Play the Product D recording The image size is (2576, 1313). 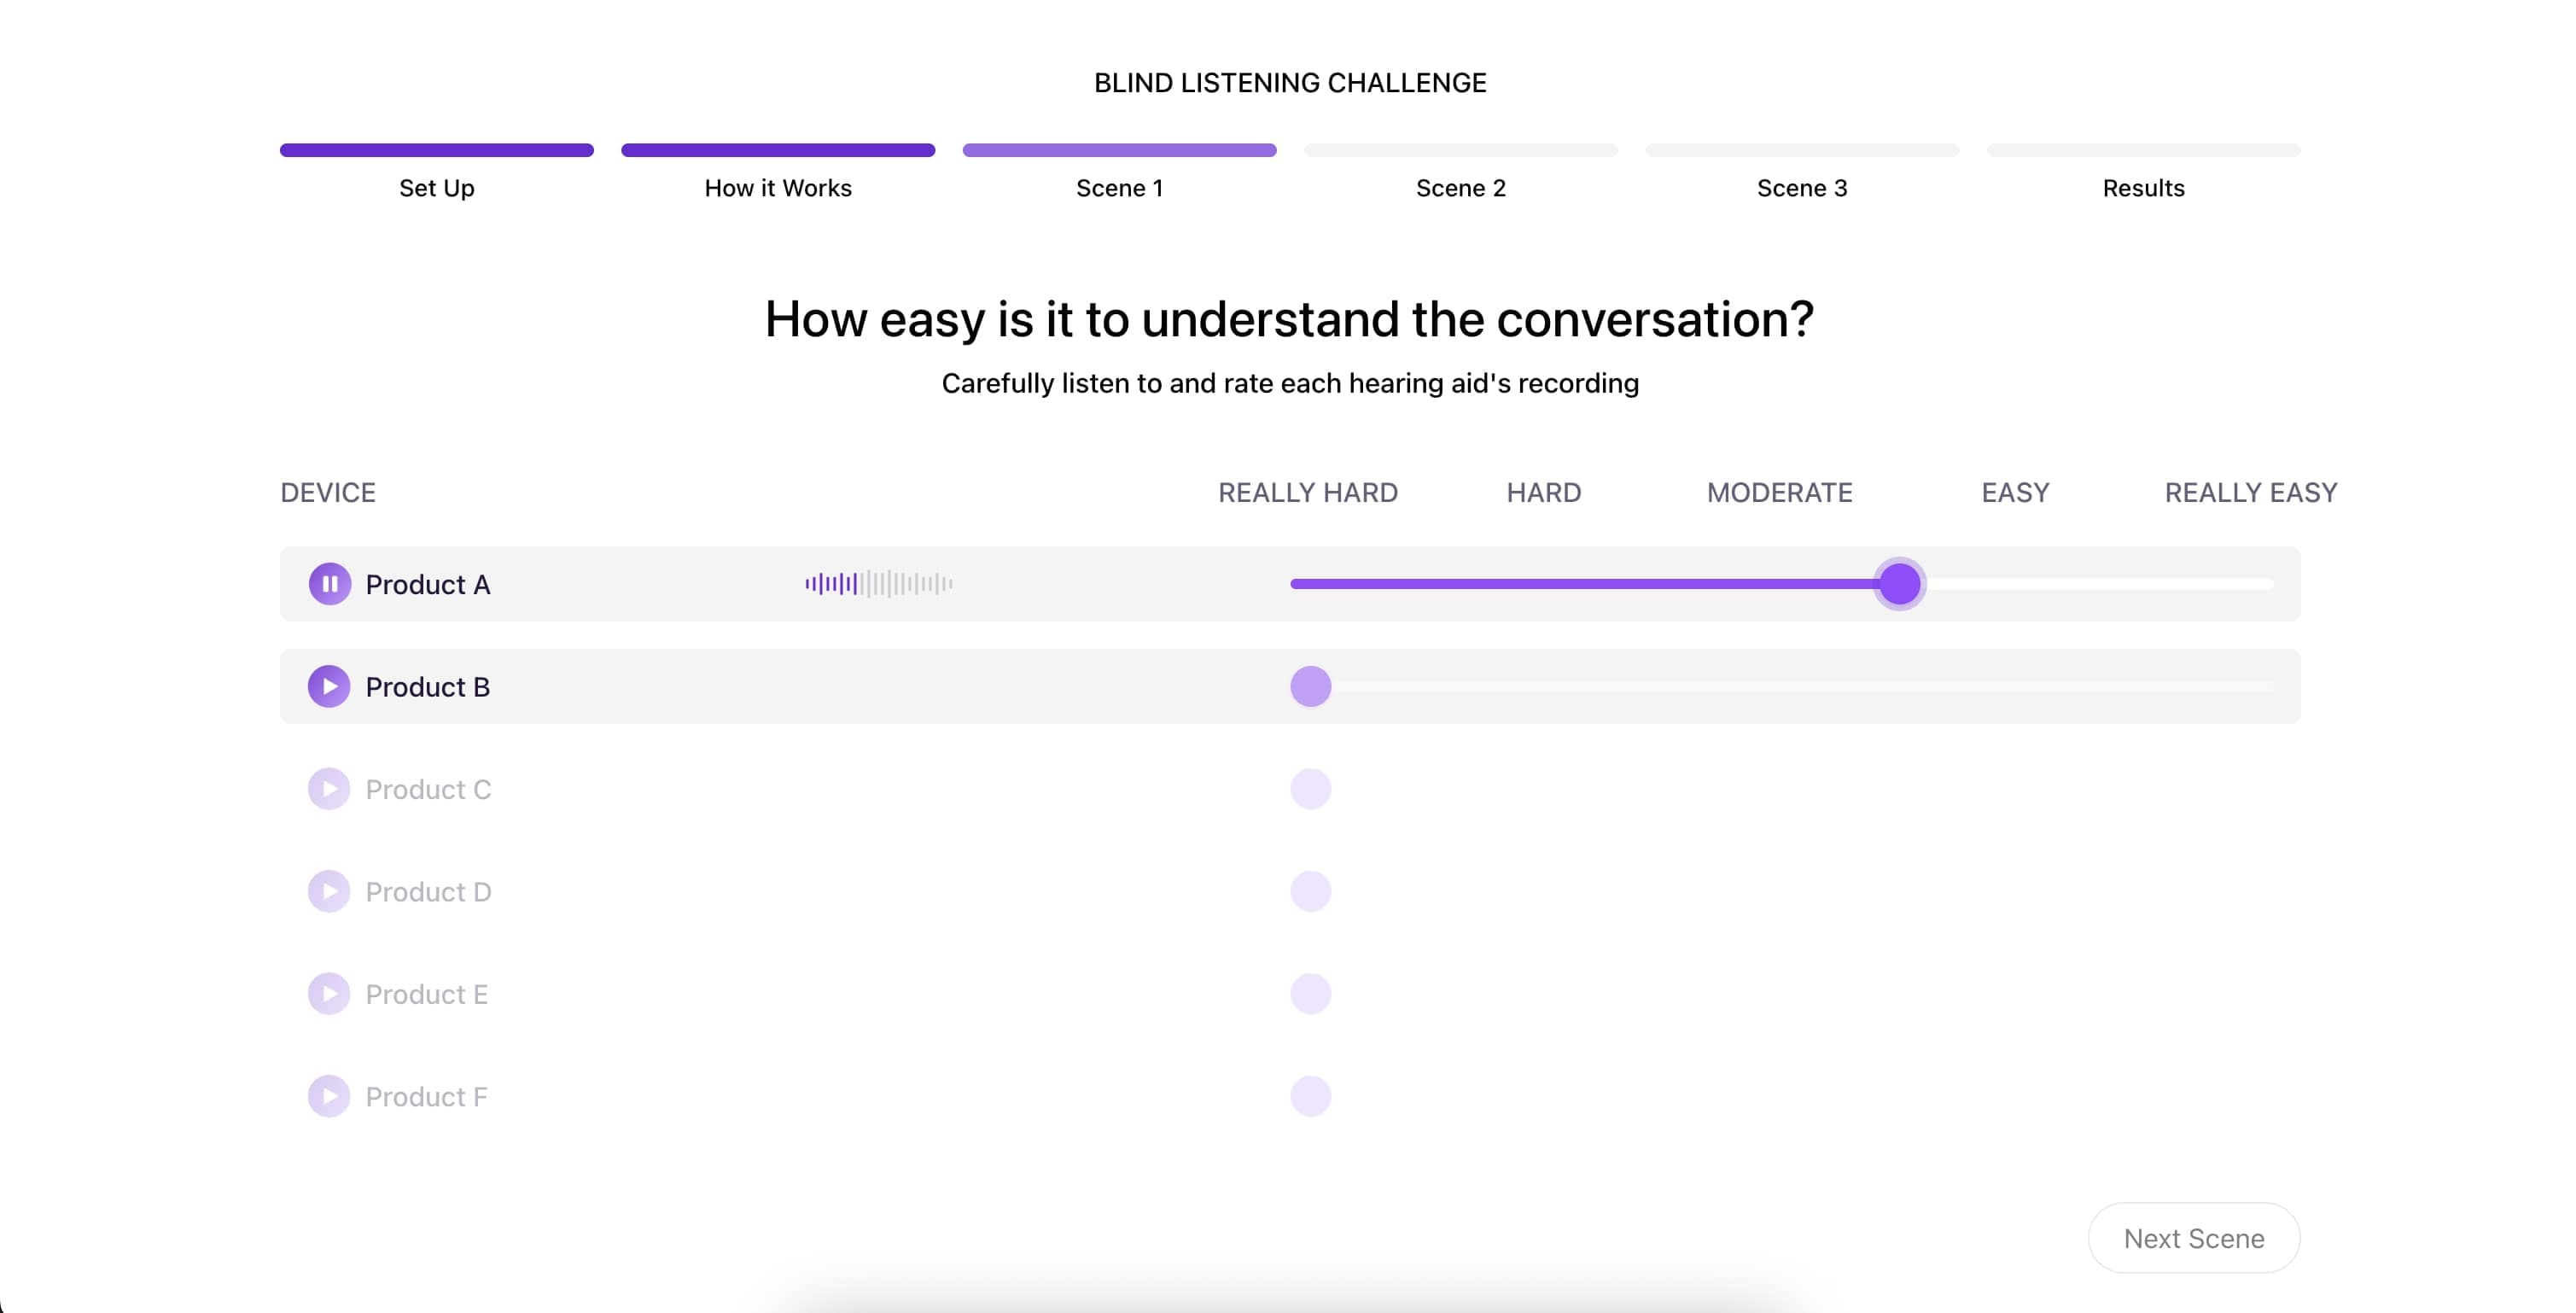329,892
